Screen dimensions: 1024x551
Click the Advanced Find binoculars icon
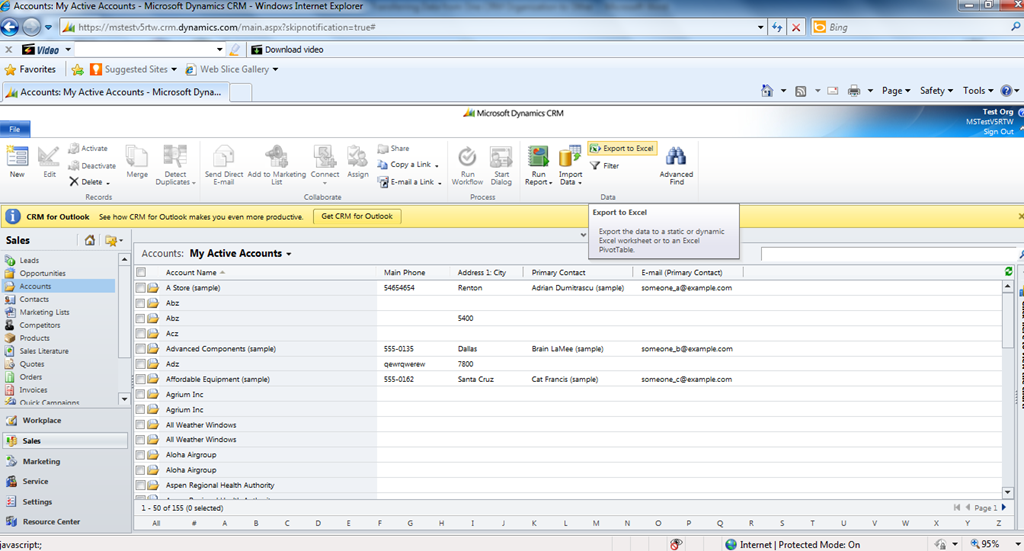(676, 157)
